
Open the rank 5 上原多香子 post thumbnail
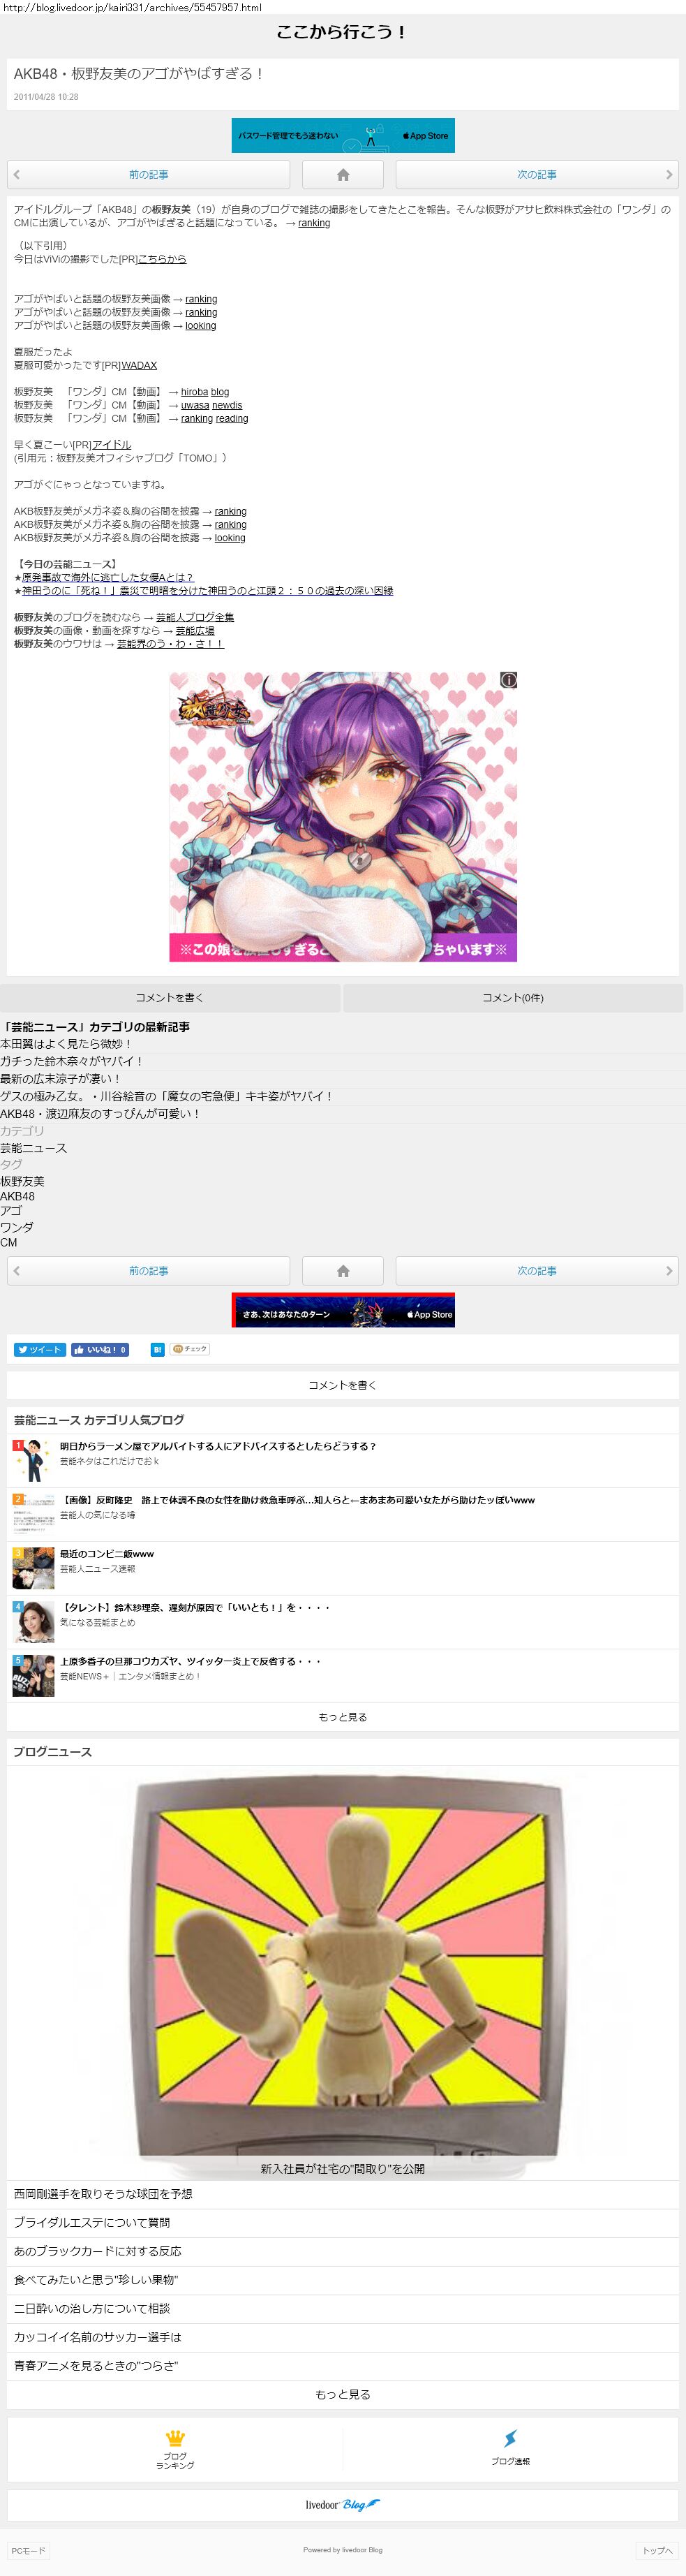(x=33, y=1676)
